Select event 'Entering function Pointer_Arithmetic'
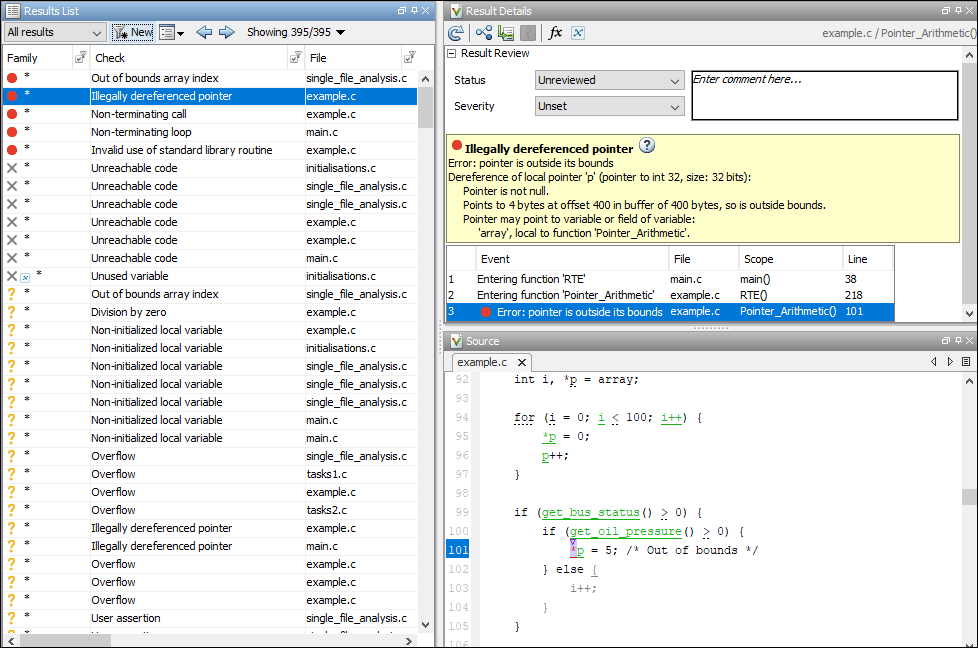 coord(565,295)
